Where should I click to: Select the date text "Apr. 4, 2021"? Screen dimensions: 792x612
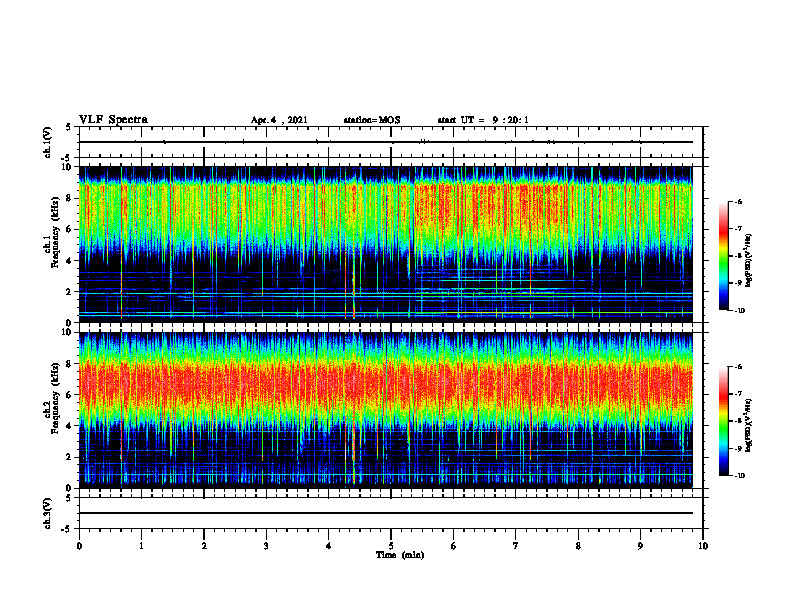279,120
